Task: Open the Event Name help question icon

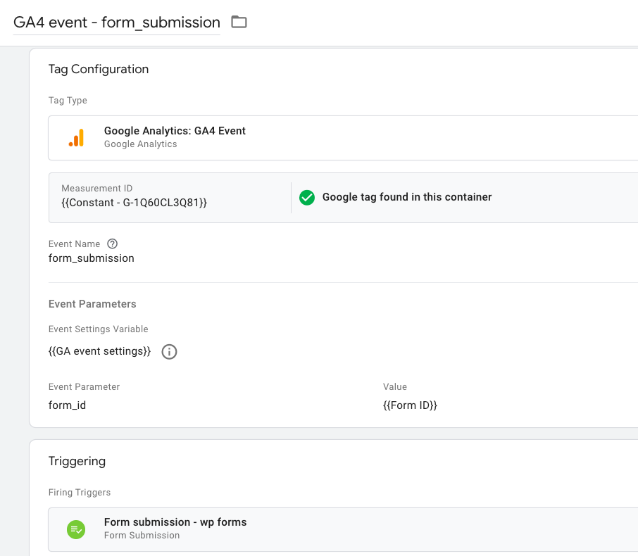Action: coord(112,243)
